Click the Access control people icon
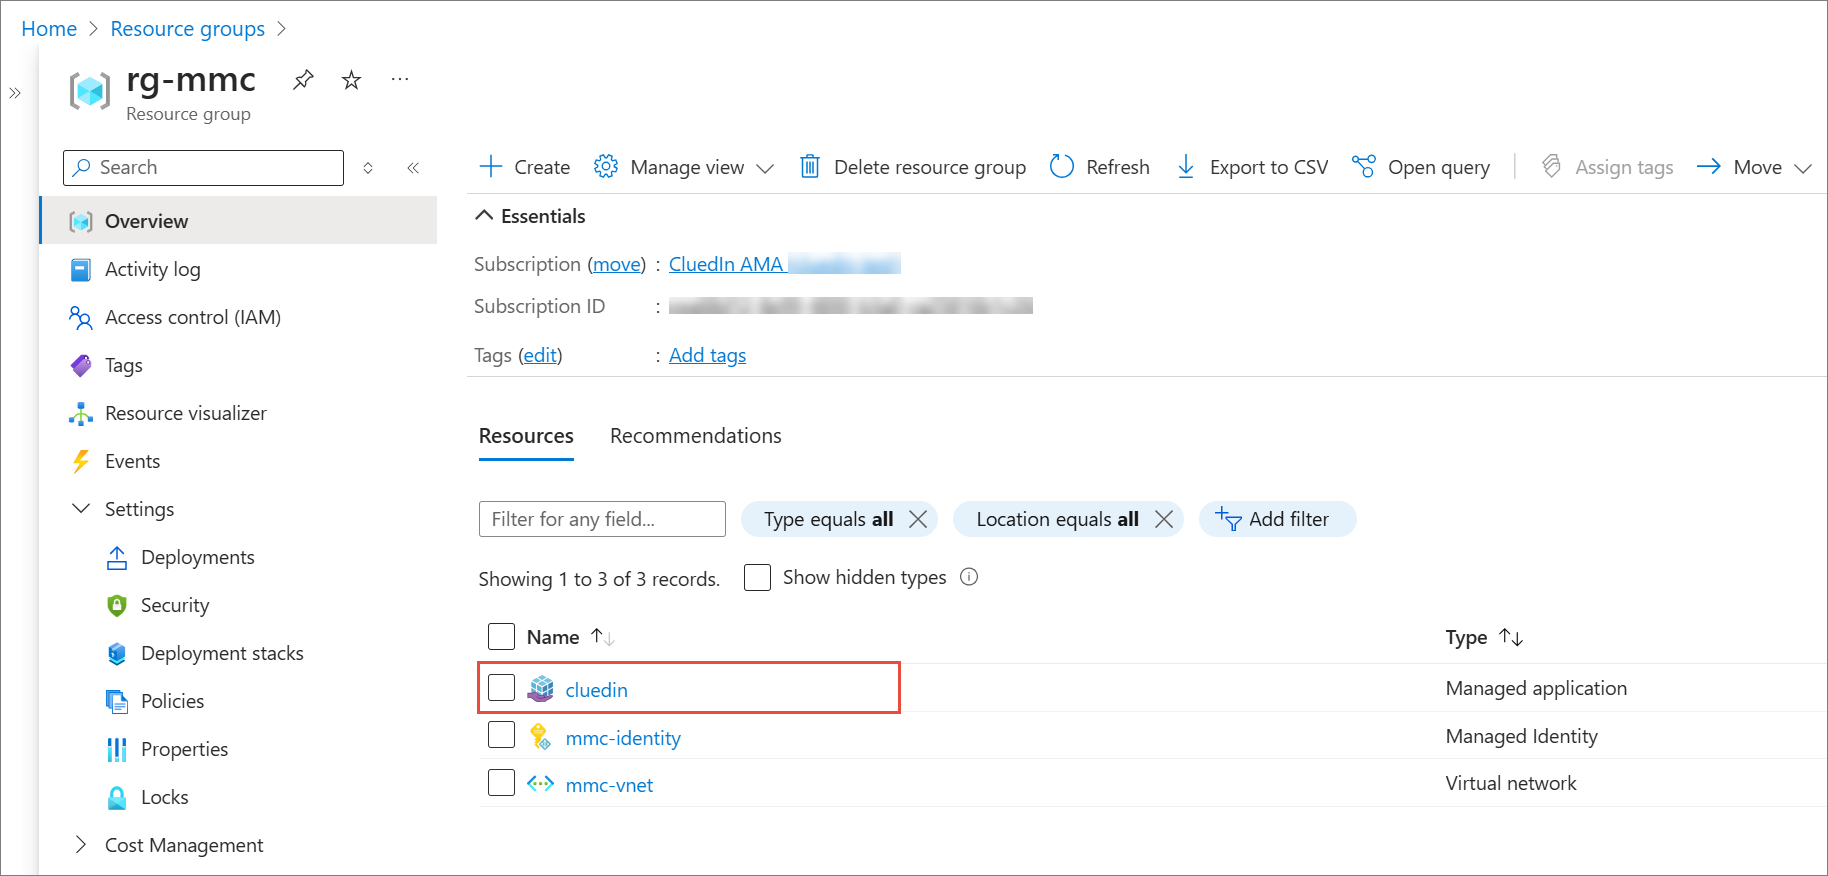Screen dimensions: 1828x876 81,317
